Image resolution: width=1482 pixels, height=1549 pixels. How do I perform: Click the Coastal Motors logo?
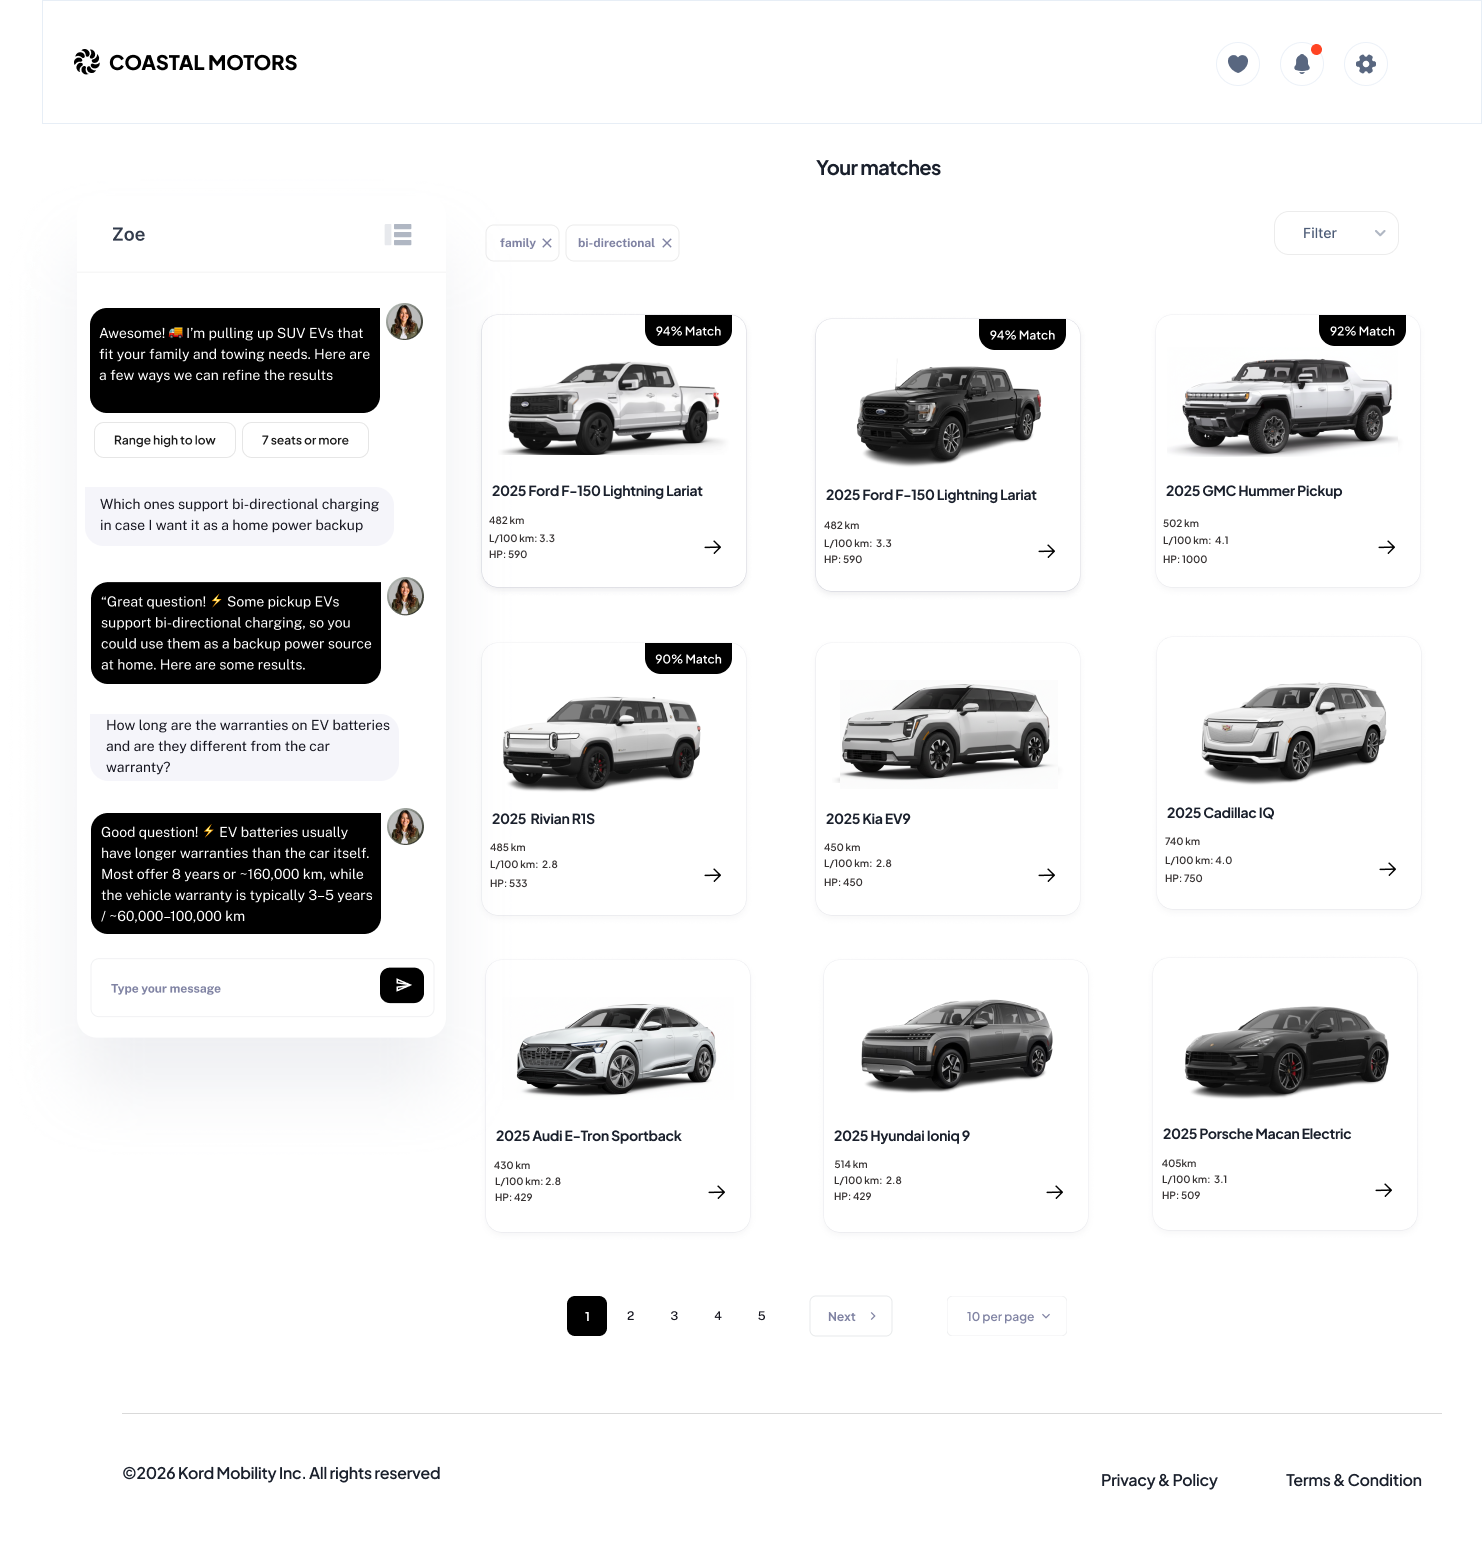tap(186, 62)
